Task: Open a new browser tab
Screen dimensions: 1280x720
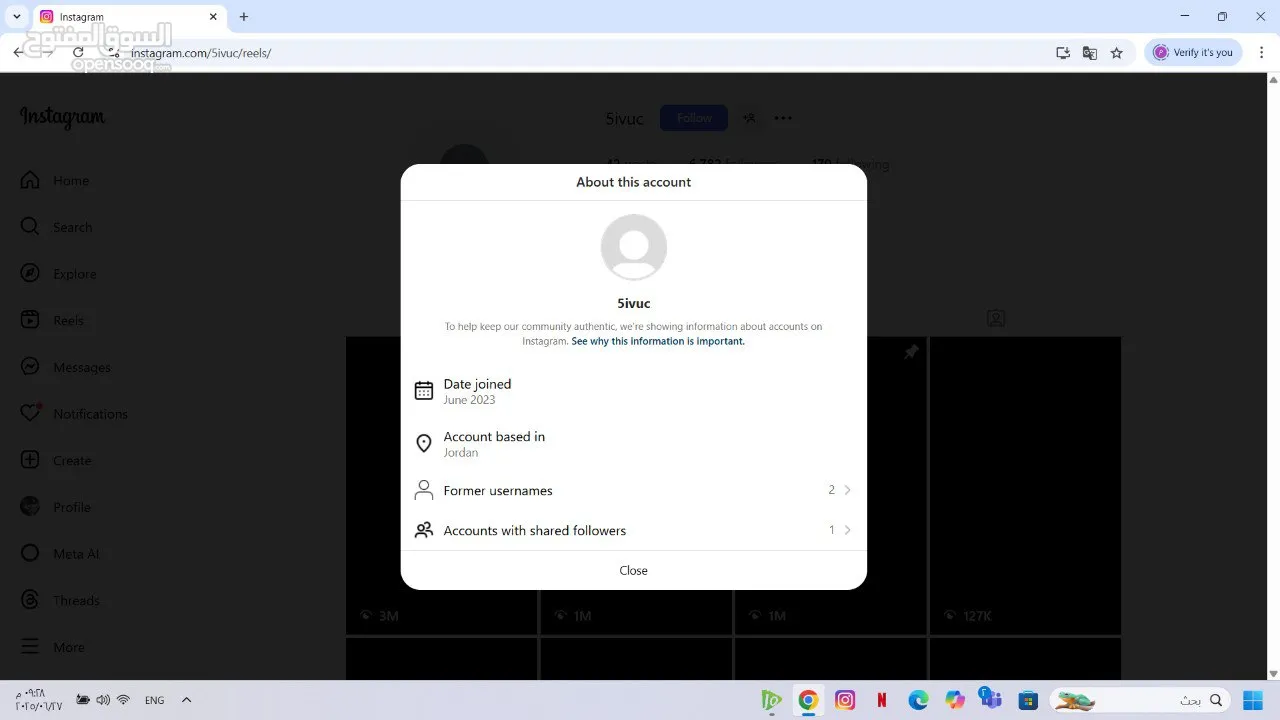Action: pos(244,17)
